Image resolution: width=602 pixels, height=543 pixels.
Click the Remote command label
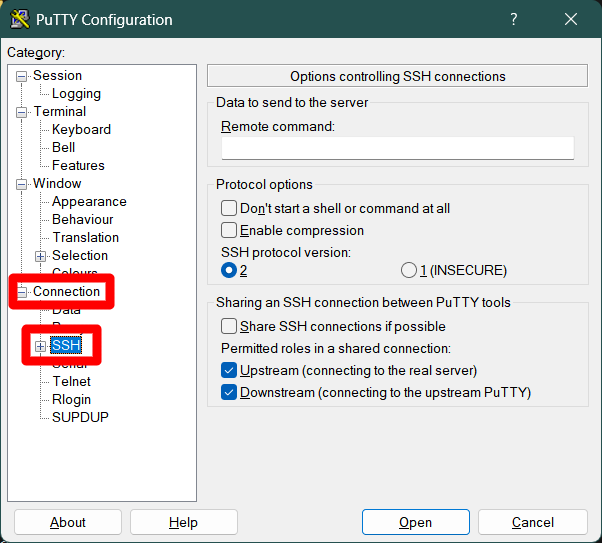(x=278, y=126)
